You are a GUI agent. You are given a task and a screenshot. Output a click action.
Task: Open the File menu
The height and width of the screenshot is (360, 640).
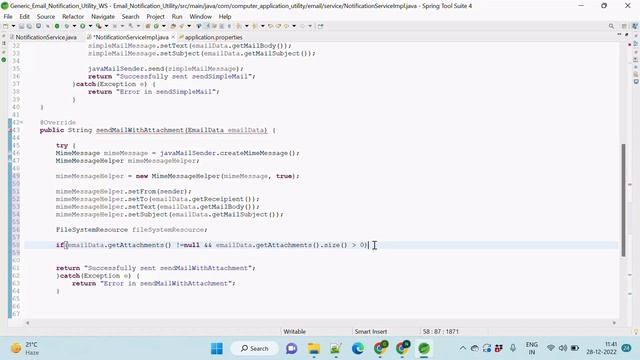8,16
